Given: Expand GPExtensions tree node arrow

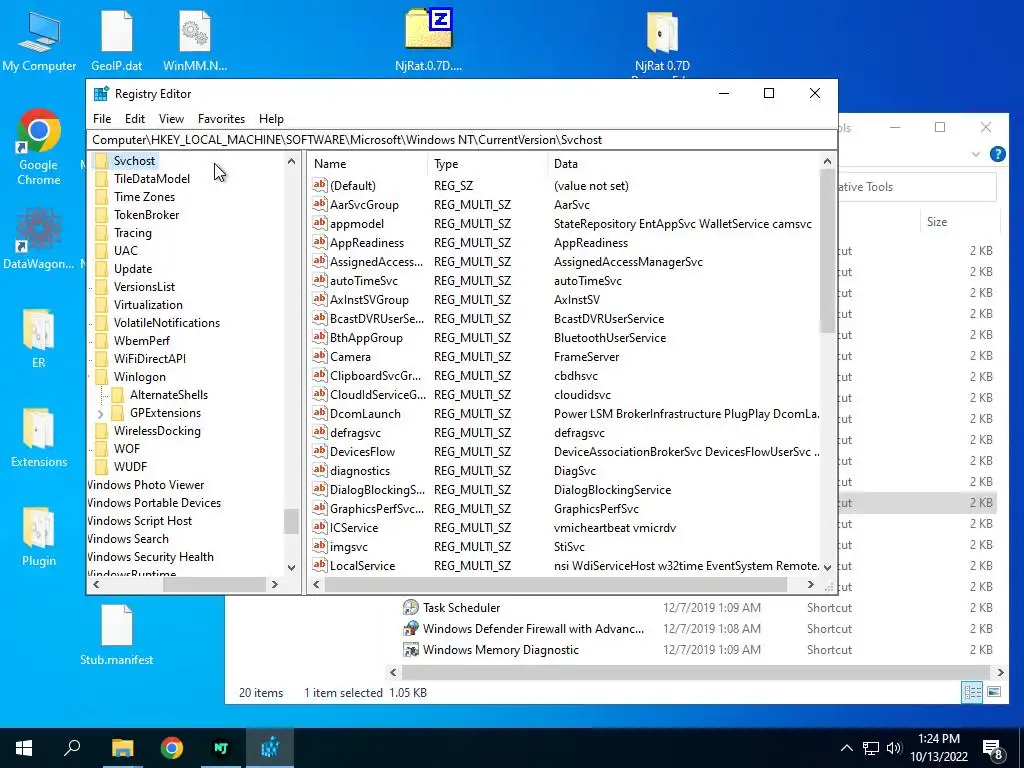Looking at the screenshot, I should (100, 413).
